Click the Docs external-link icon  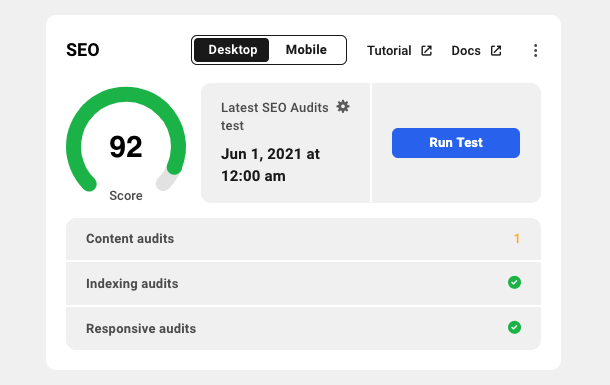(x=496, y=51)
